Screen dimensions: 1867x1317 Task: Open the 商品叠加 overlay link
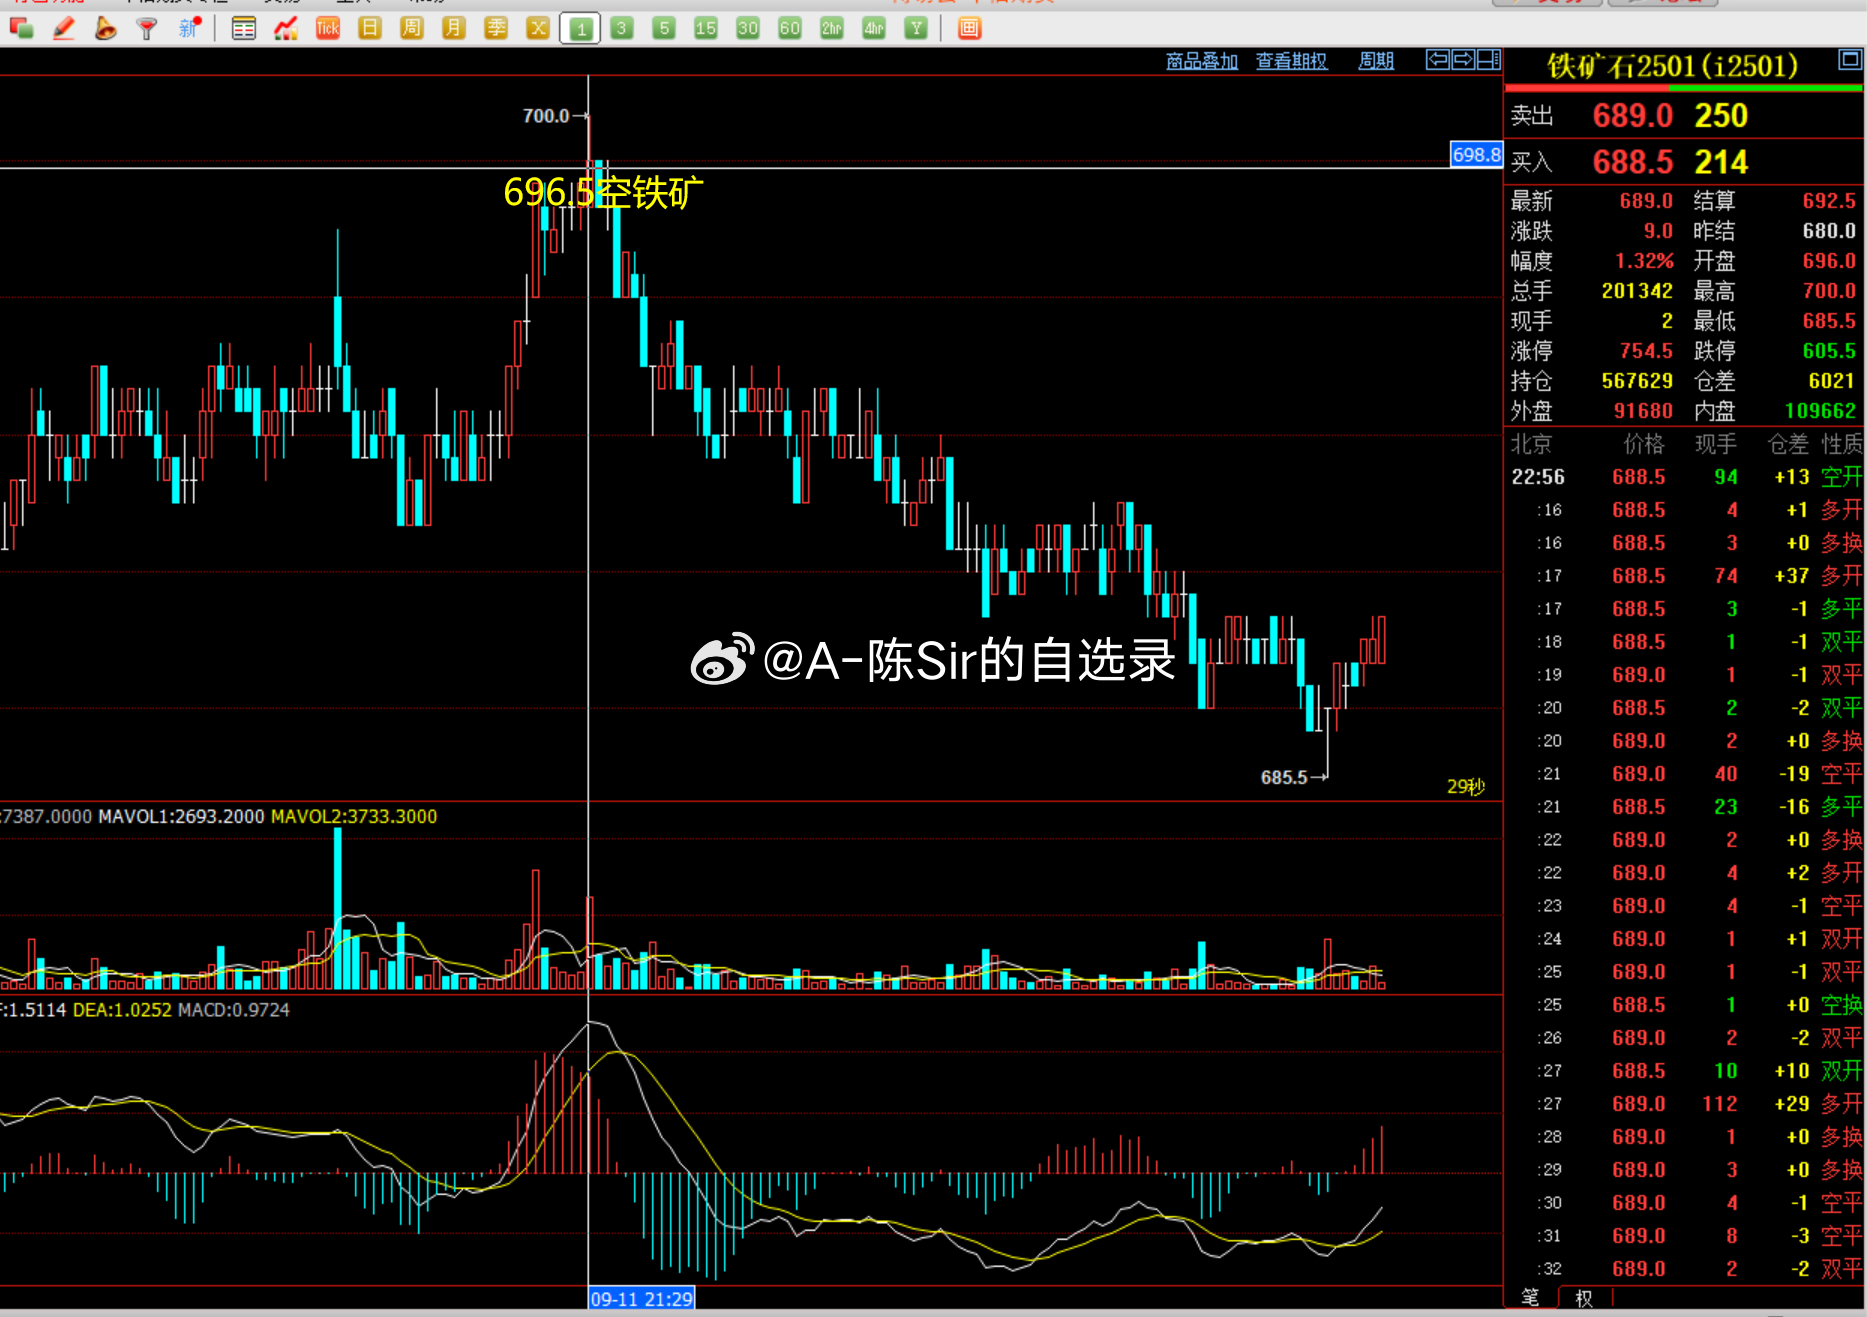1202,61
